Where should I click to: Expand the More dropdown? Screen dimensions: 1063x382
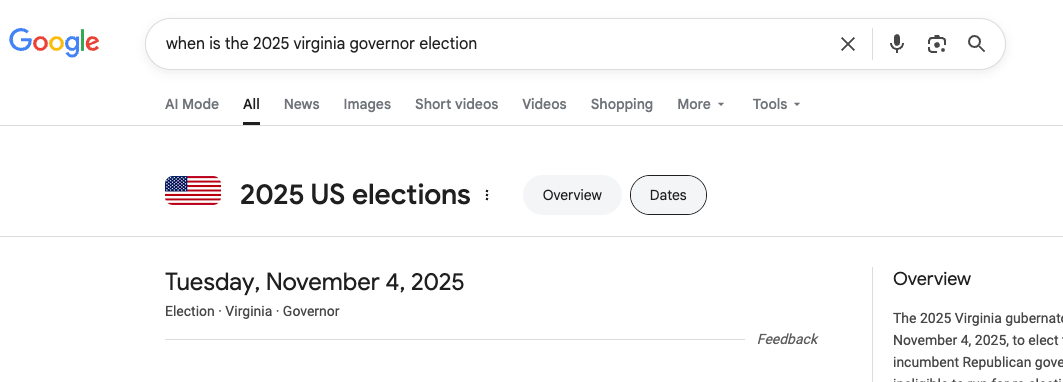[x=701, y=104]
